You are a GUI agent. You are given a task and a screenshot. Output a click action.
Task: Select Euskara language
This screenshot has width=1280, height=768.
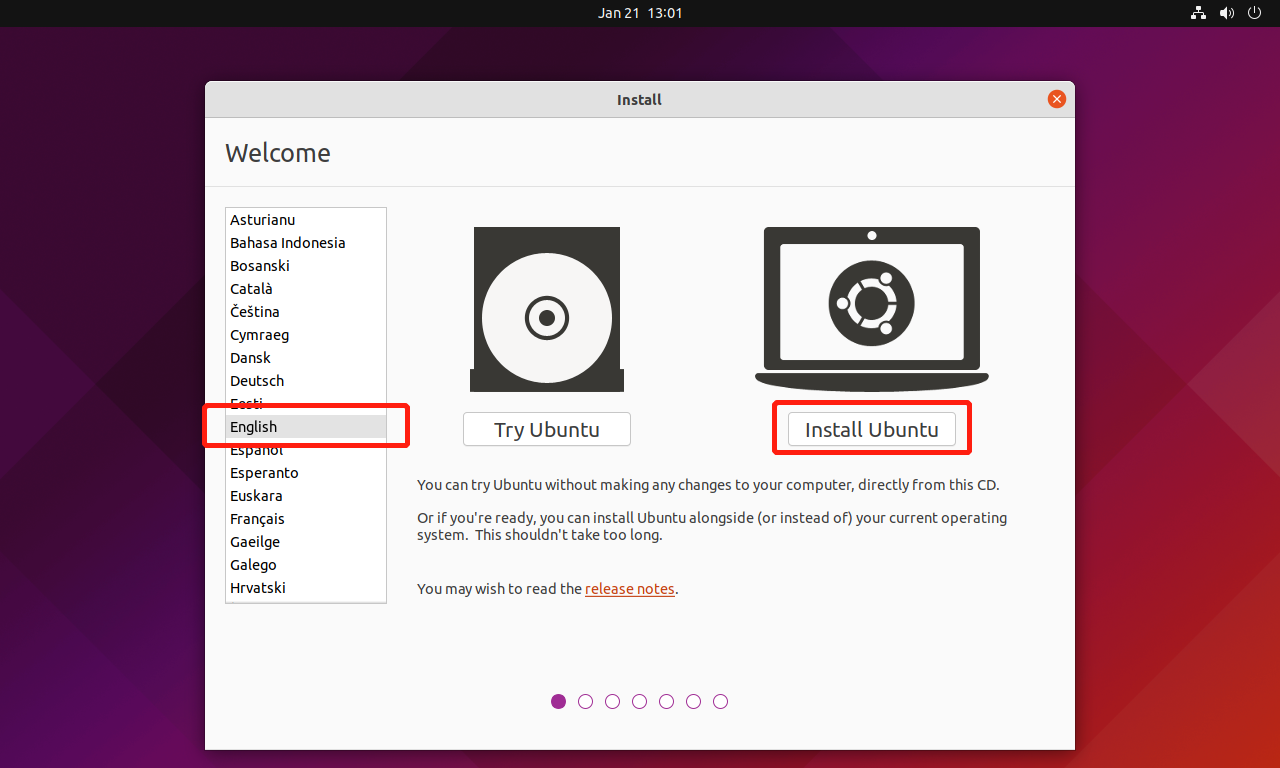[306, 496]
